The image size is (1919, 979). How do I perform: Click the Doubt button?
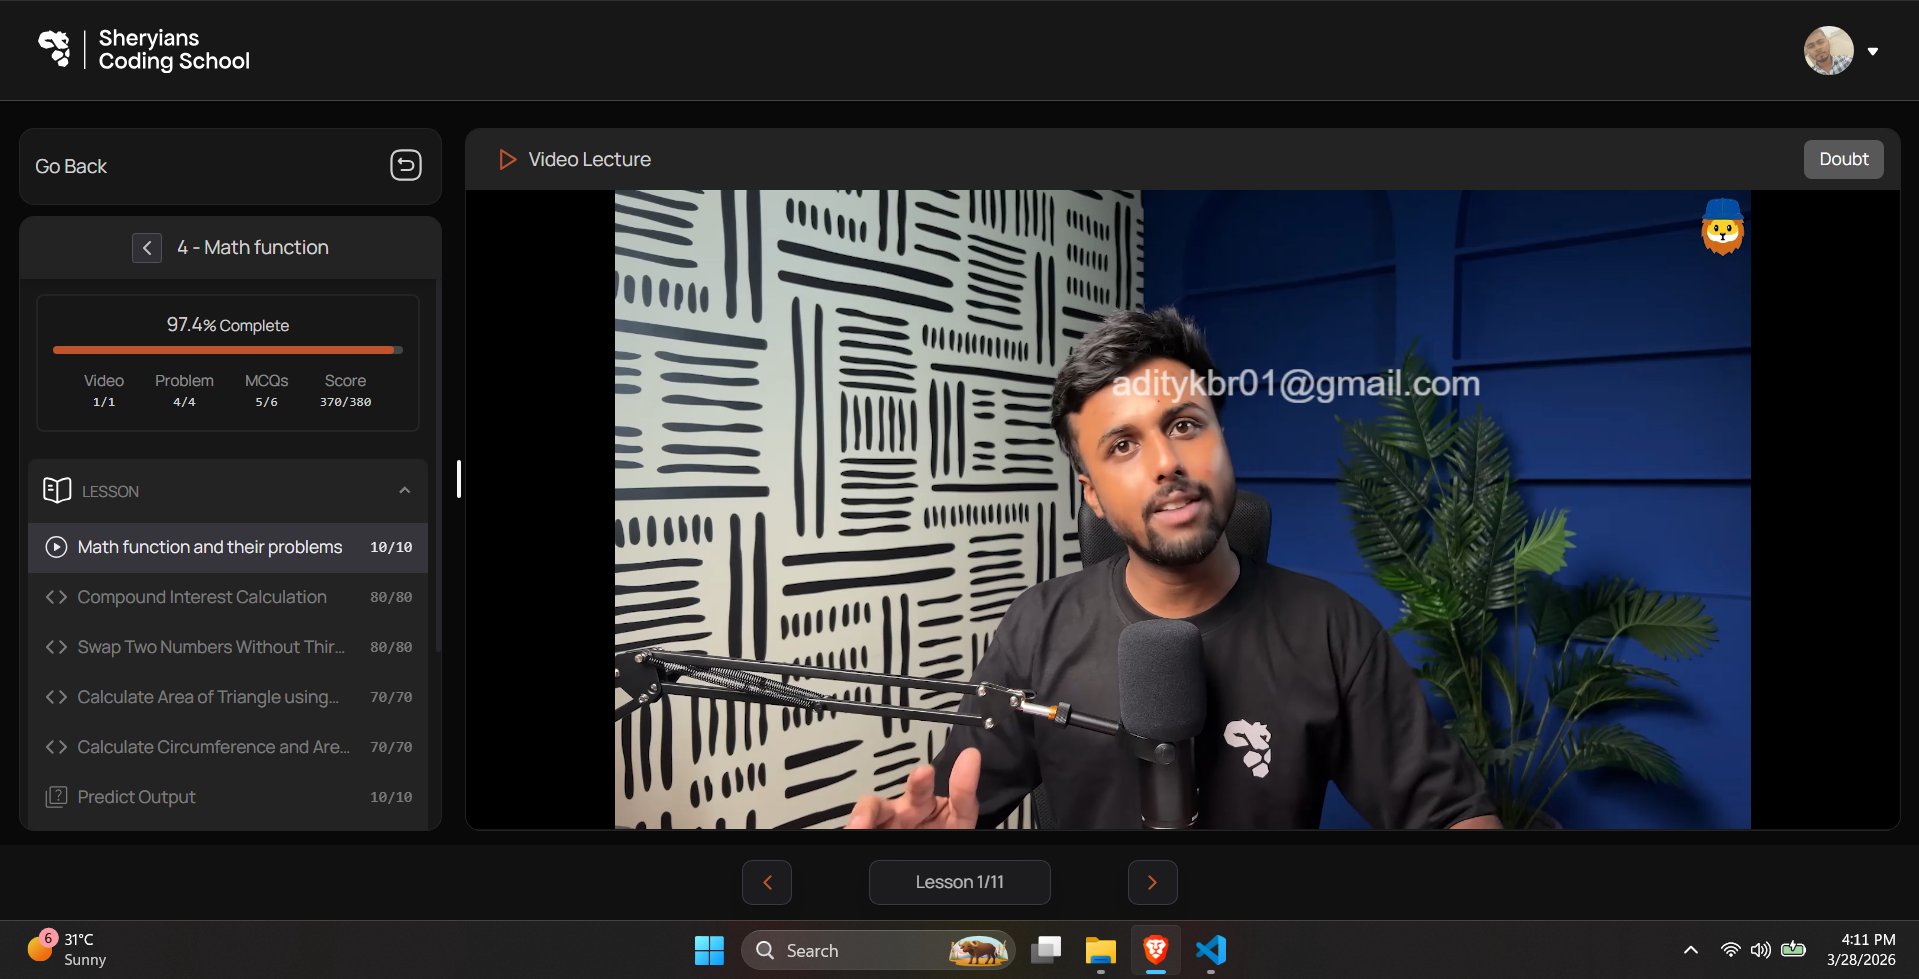coord(1843,159)
